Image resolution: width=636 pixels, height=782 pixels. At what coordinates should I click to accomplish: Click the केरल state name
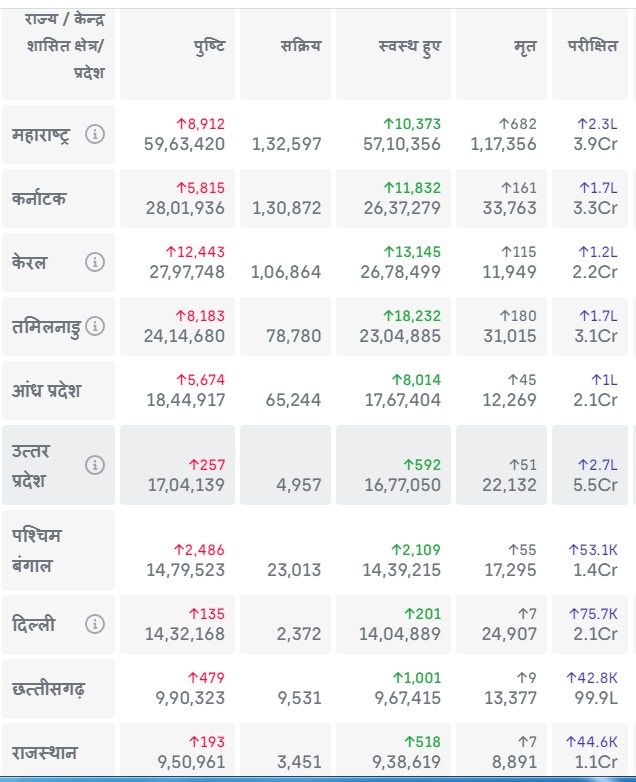coord(29,262)
